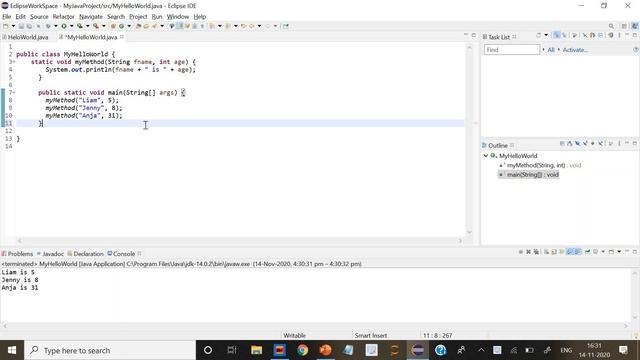
Task: Click the New Java Class green icon
Action: click(122, 26)
